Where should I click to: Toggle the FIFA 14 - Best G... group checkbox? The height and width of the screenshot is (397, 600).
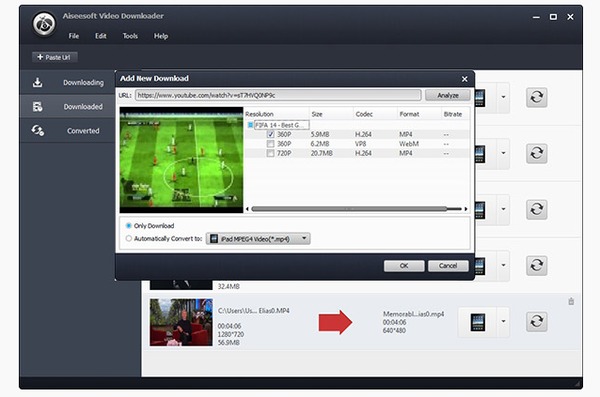point(250,125)
